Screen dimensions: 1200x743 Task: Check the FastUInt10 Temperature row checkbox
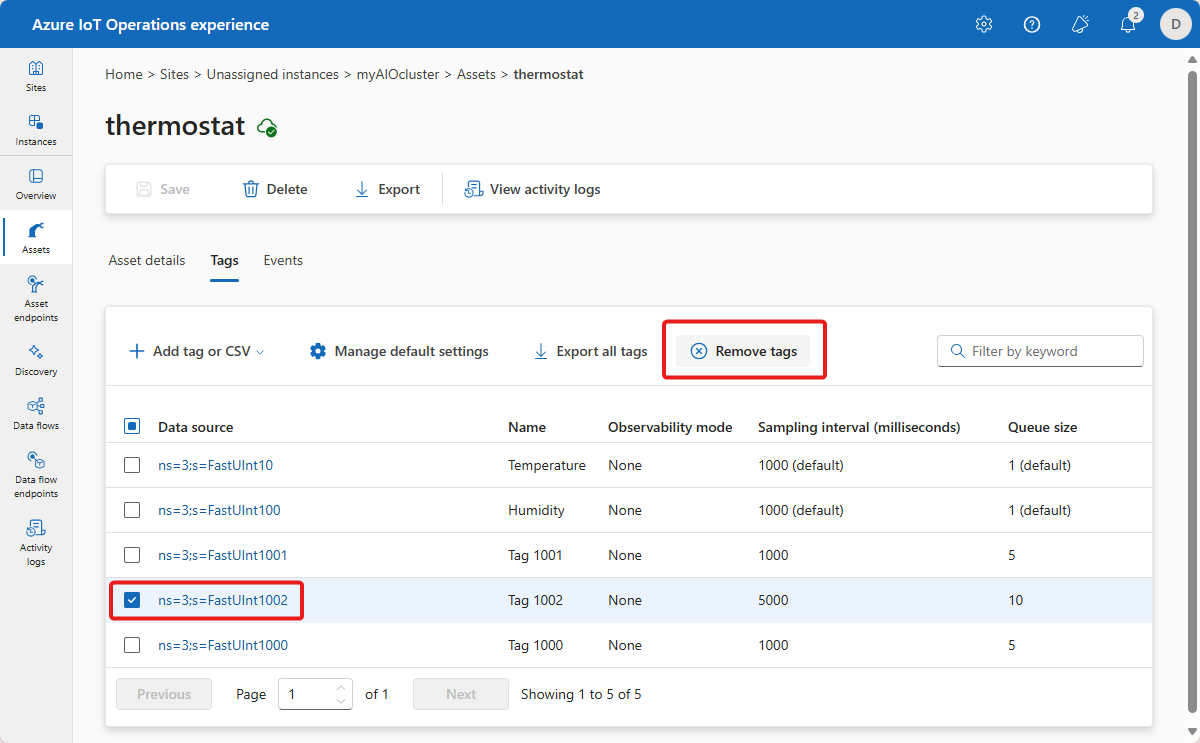(132, 465)
